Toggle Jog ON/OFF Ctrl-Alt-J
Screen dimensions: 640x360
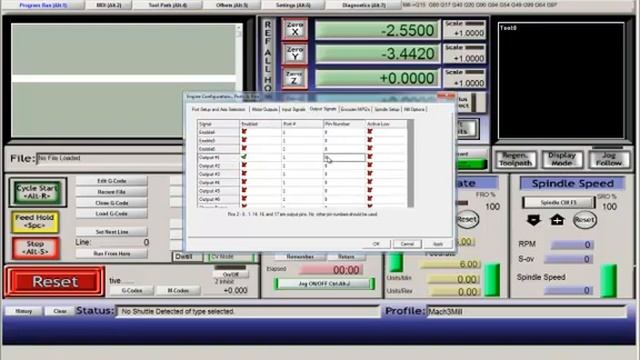tap(324, 284)
